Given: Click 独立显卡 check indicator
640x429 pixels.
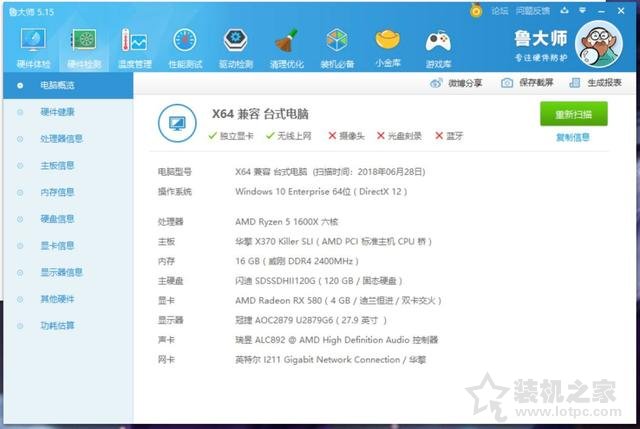Looking at the screenshot, I should pos(231,136).
